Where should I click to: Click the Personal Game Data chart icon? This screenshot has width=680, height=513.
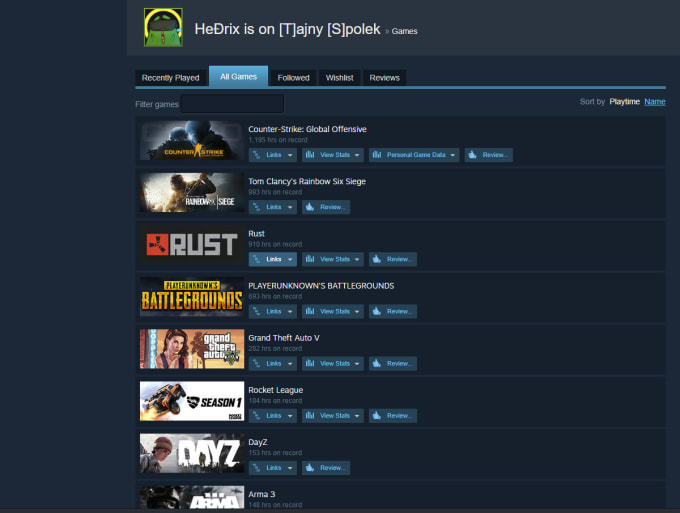click(376, 155)
